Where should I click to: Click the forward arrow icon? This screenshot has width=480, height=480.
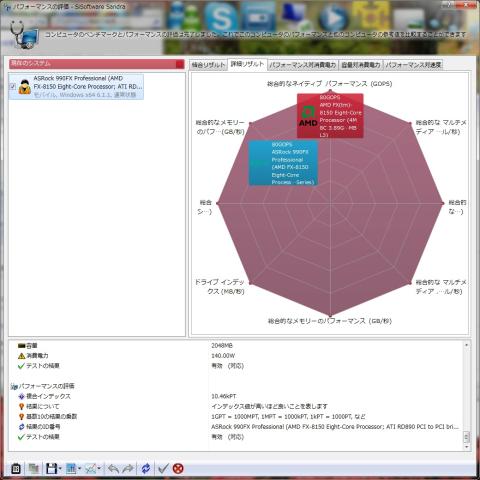128,469
